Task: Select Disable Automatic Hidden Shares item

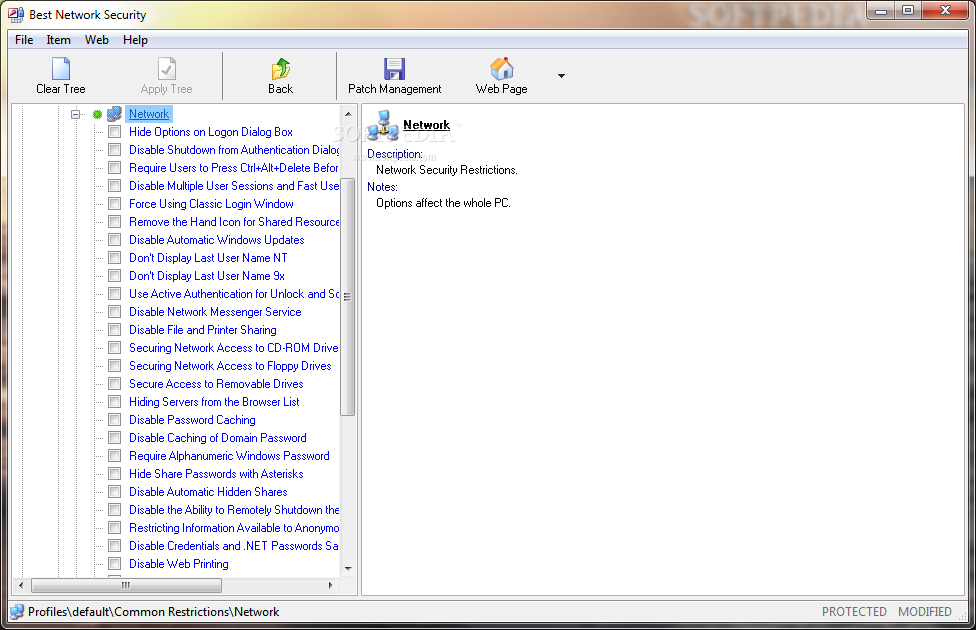Action: [x=208, y=492]
